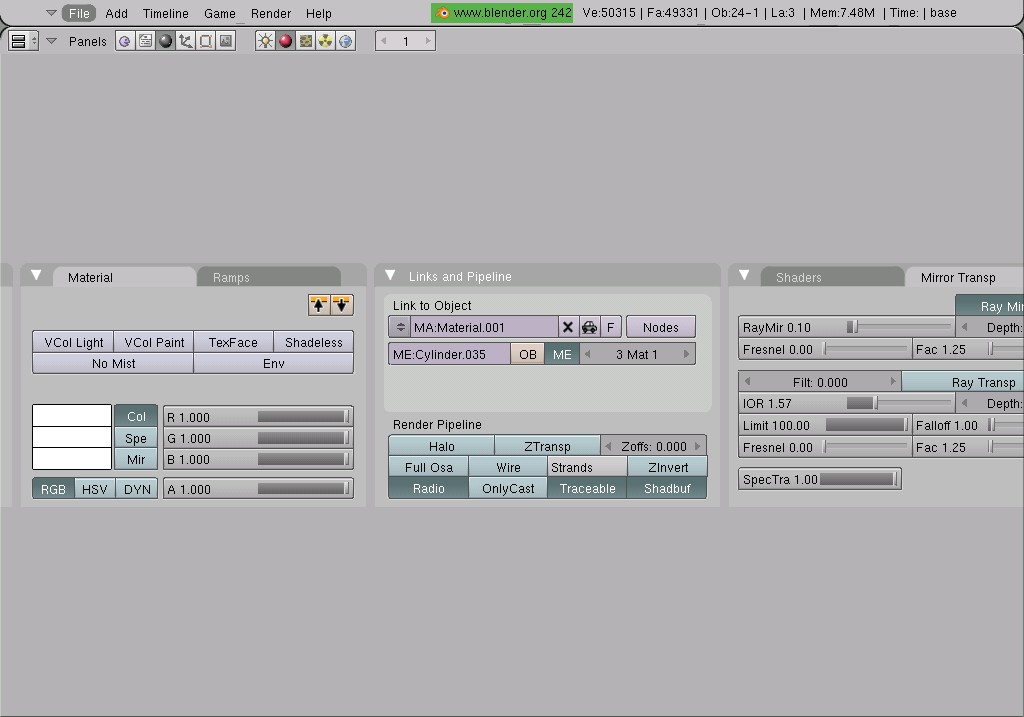Collapse the Links and Pipeline panel
This screenshot has width=1024, height=717.
[390, 276]
